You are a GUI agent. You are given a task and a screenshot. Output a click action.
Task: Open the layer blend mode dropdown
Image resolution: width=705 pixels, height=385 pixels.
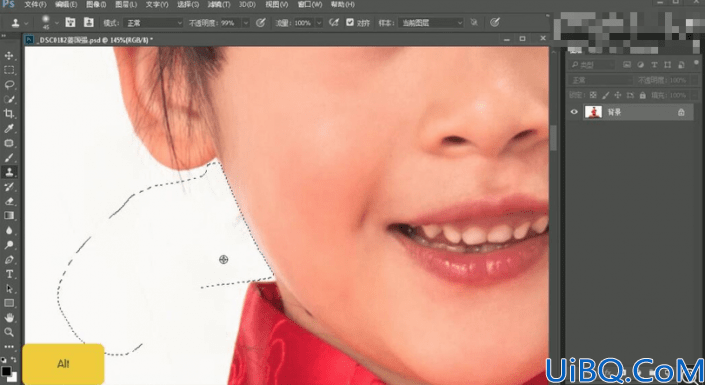pyautogui.click(x=600, y=81)
